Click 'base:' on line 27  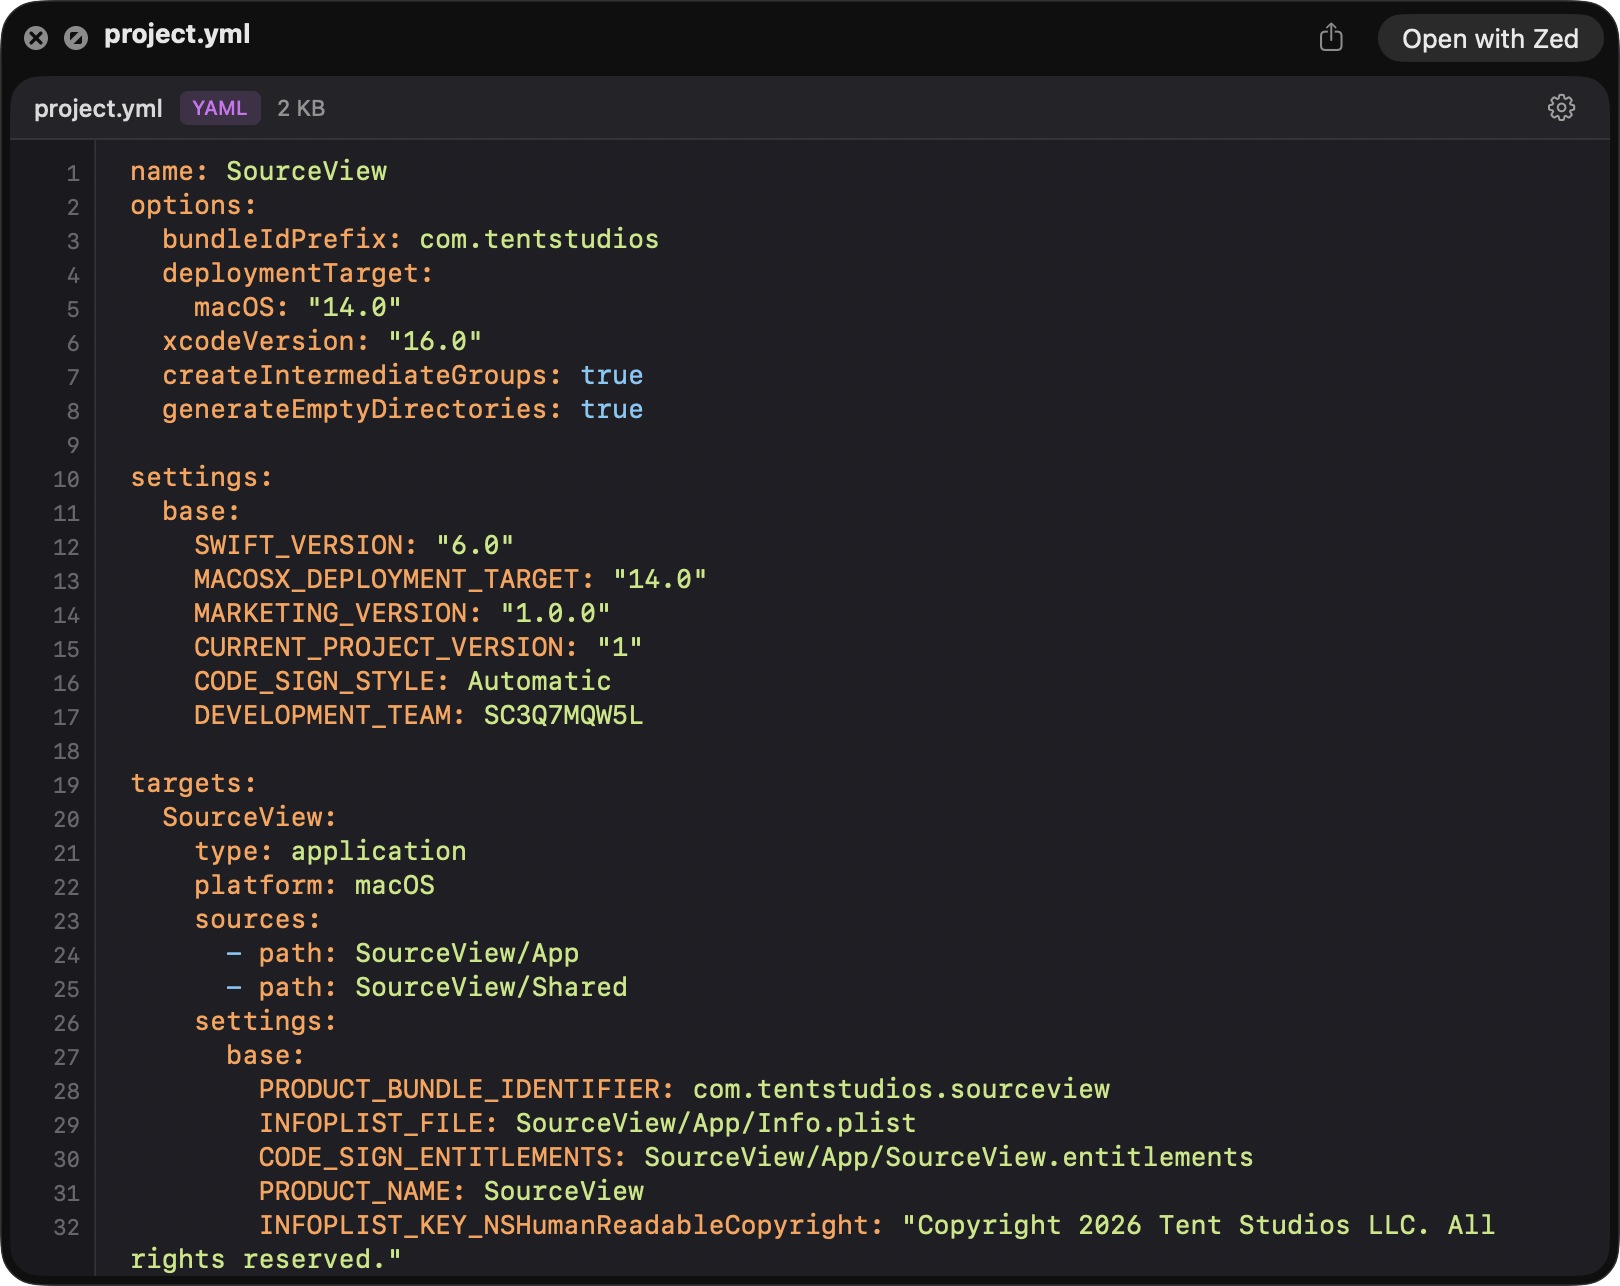(265, 1055)
